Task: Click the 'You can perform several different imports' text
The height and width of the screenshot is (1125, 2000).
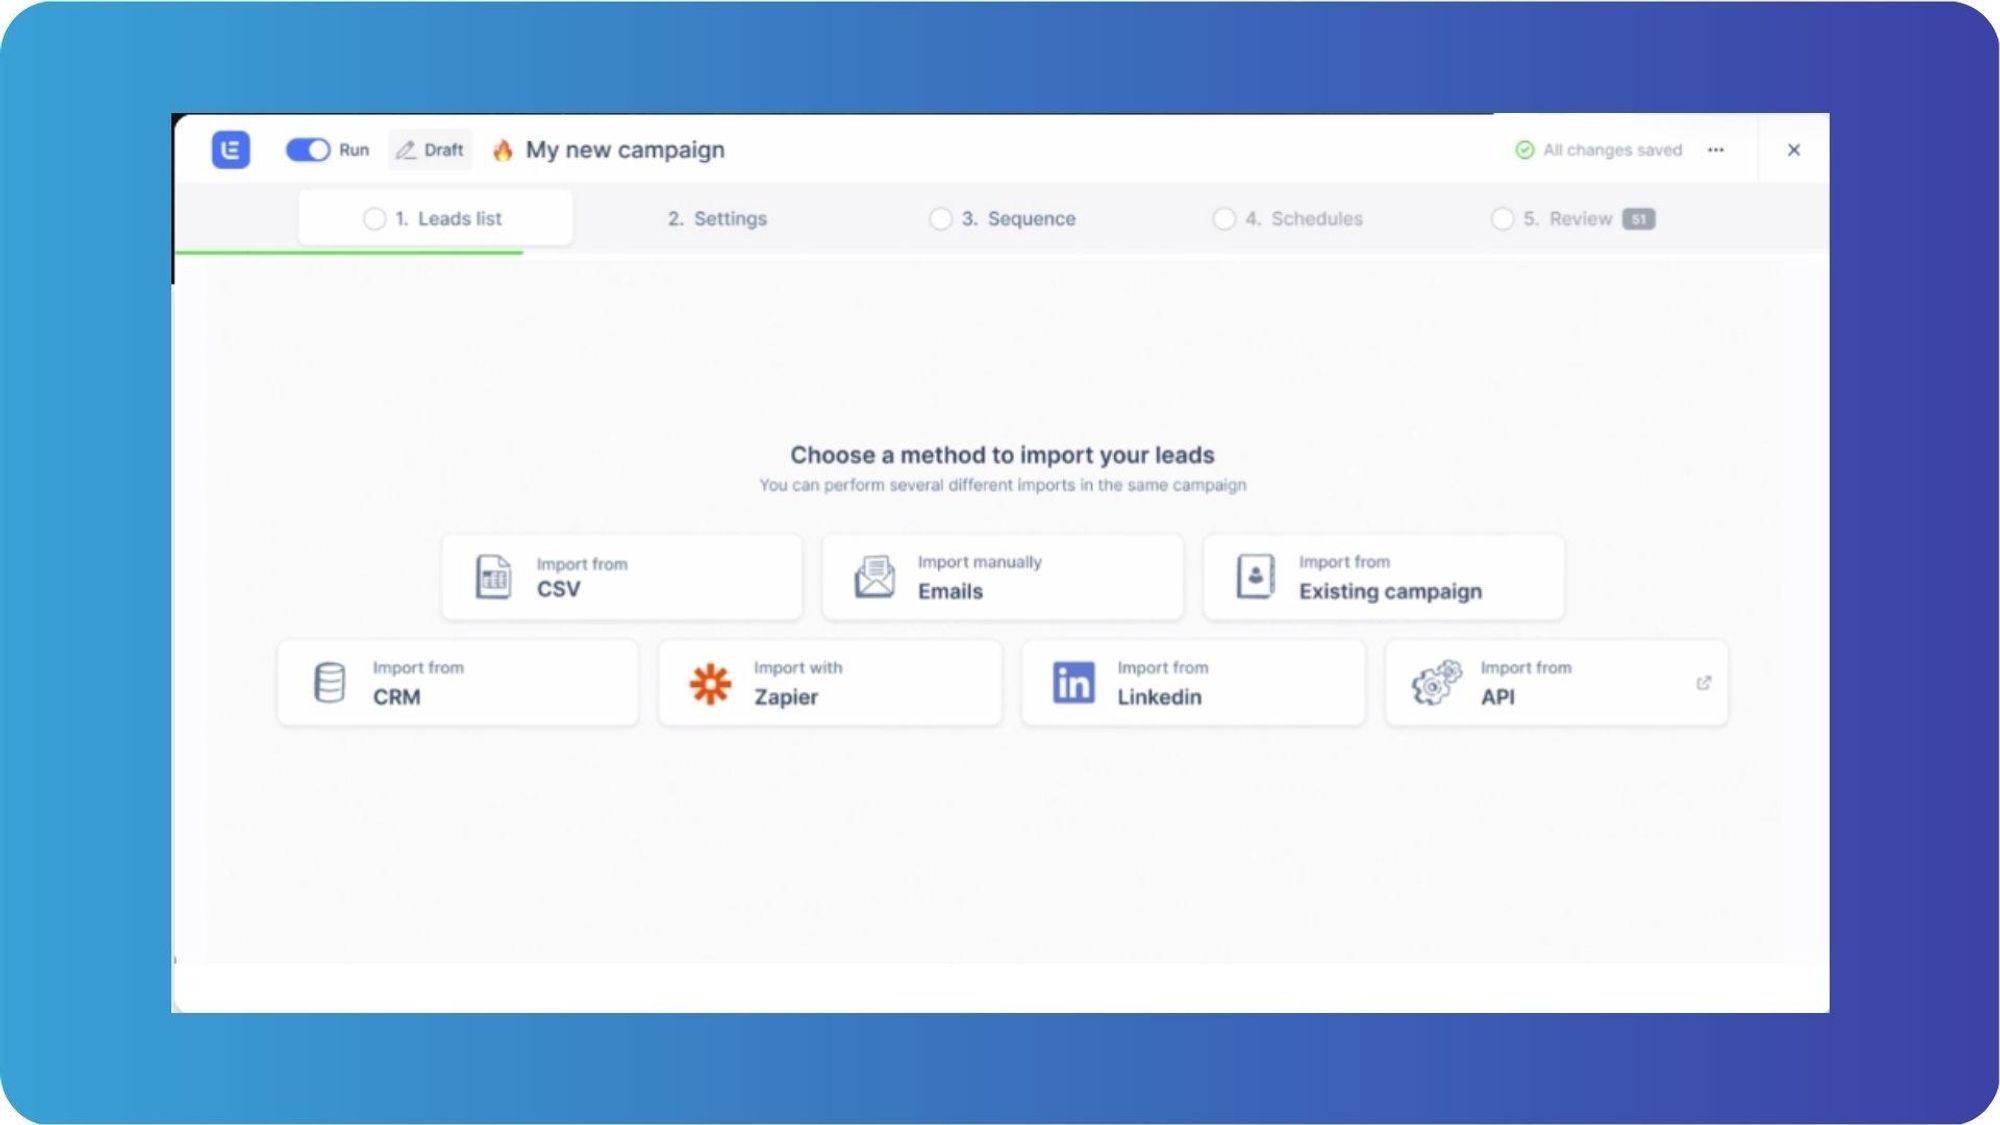Action: pos(1002,485)
